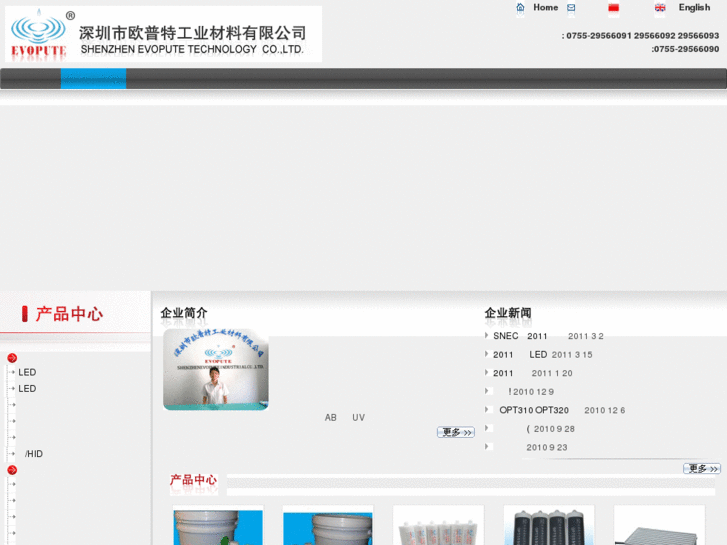Image resolution: width=727 pixels, height=545 pixels.
Task: Click the more button under company news
Action: pyautogui.click(x=701, y=468)
